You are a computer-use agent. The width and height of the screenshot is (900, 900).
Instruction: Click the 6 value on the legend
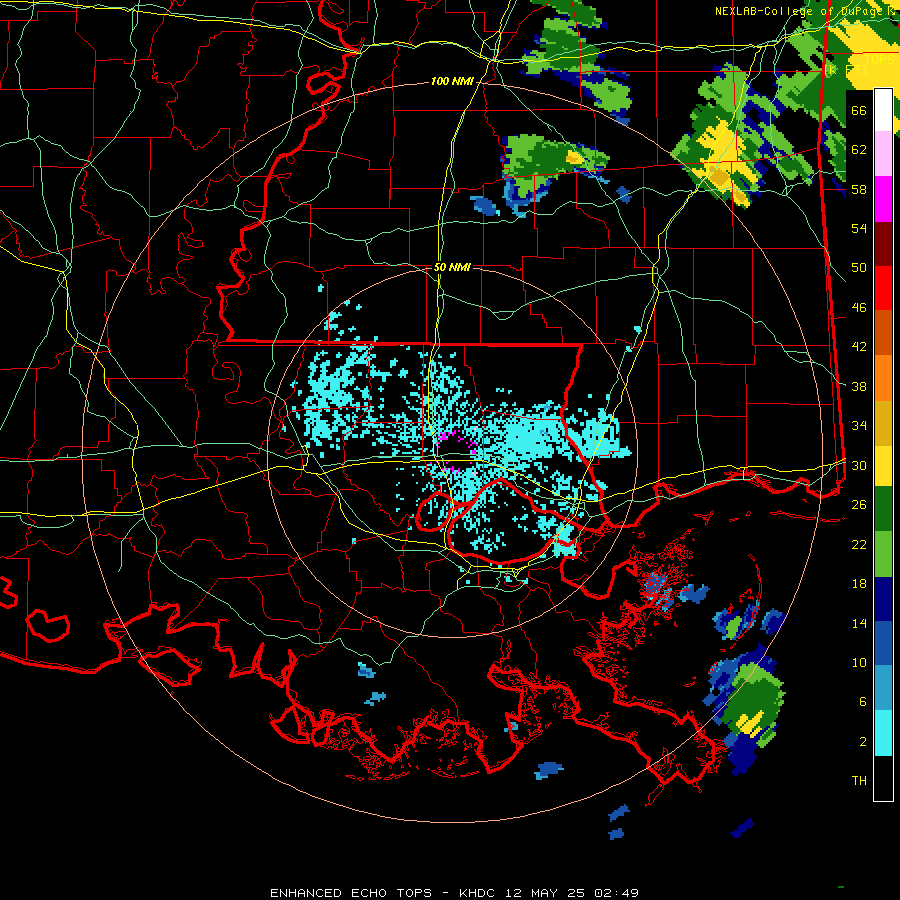coord(862,701)
